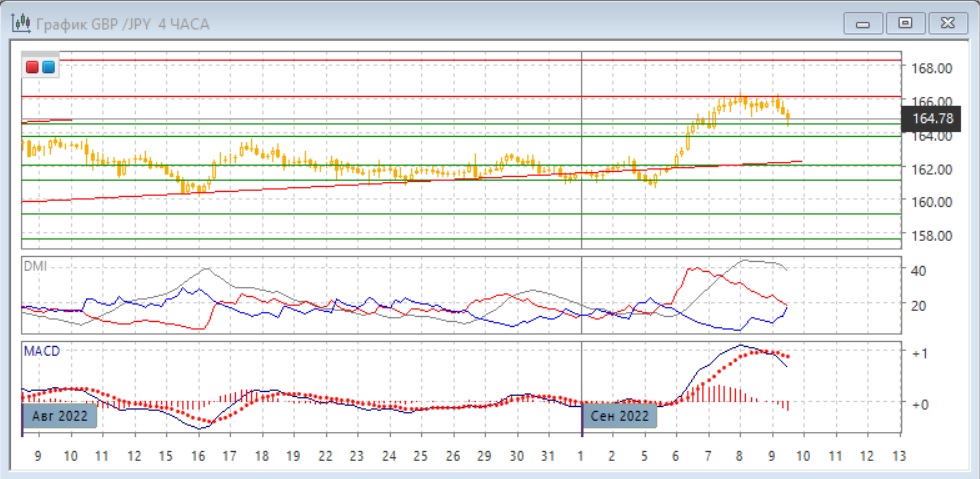Select the DMI indicator label
Image resolution: width=980 pixels, height=479 pixels.
point(35,267)
